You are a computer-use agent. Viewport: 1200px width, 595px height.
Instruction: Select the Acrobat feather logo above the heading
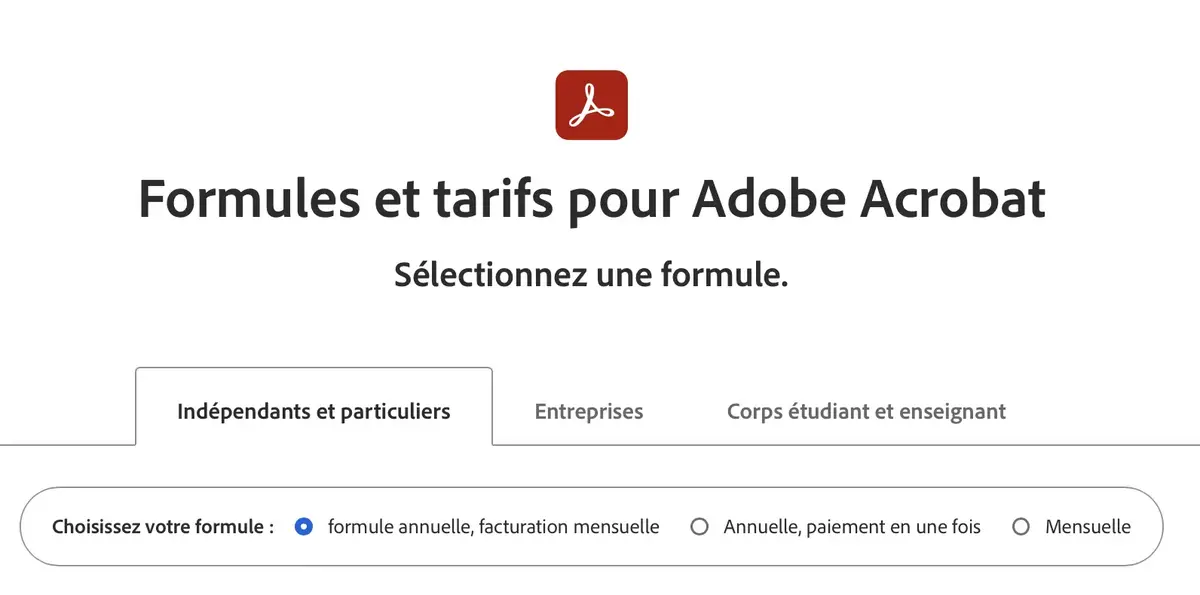coord(591,103)
